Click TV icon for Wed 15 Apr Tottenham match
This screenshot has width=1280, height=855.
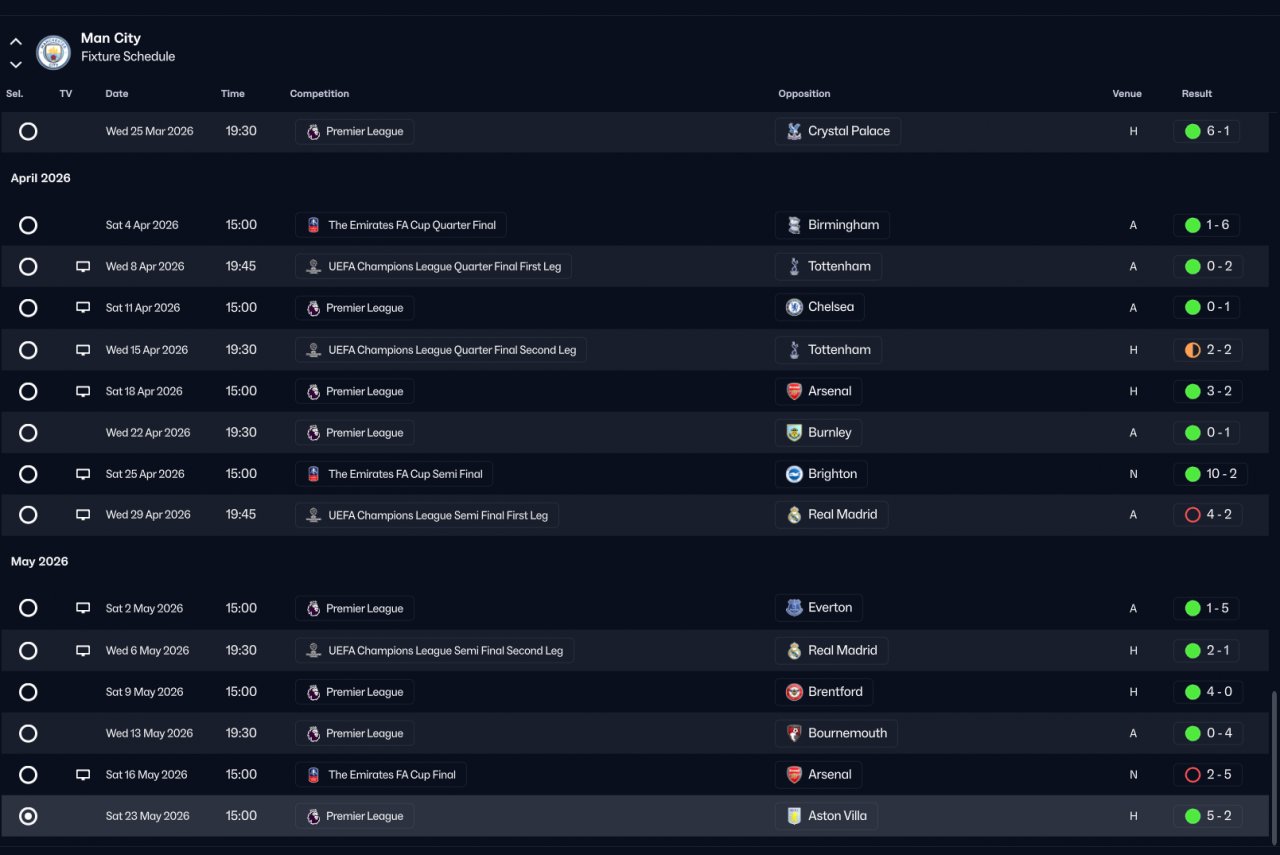(83, 350)
